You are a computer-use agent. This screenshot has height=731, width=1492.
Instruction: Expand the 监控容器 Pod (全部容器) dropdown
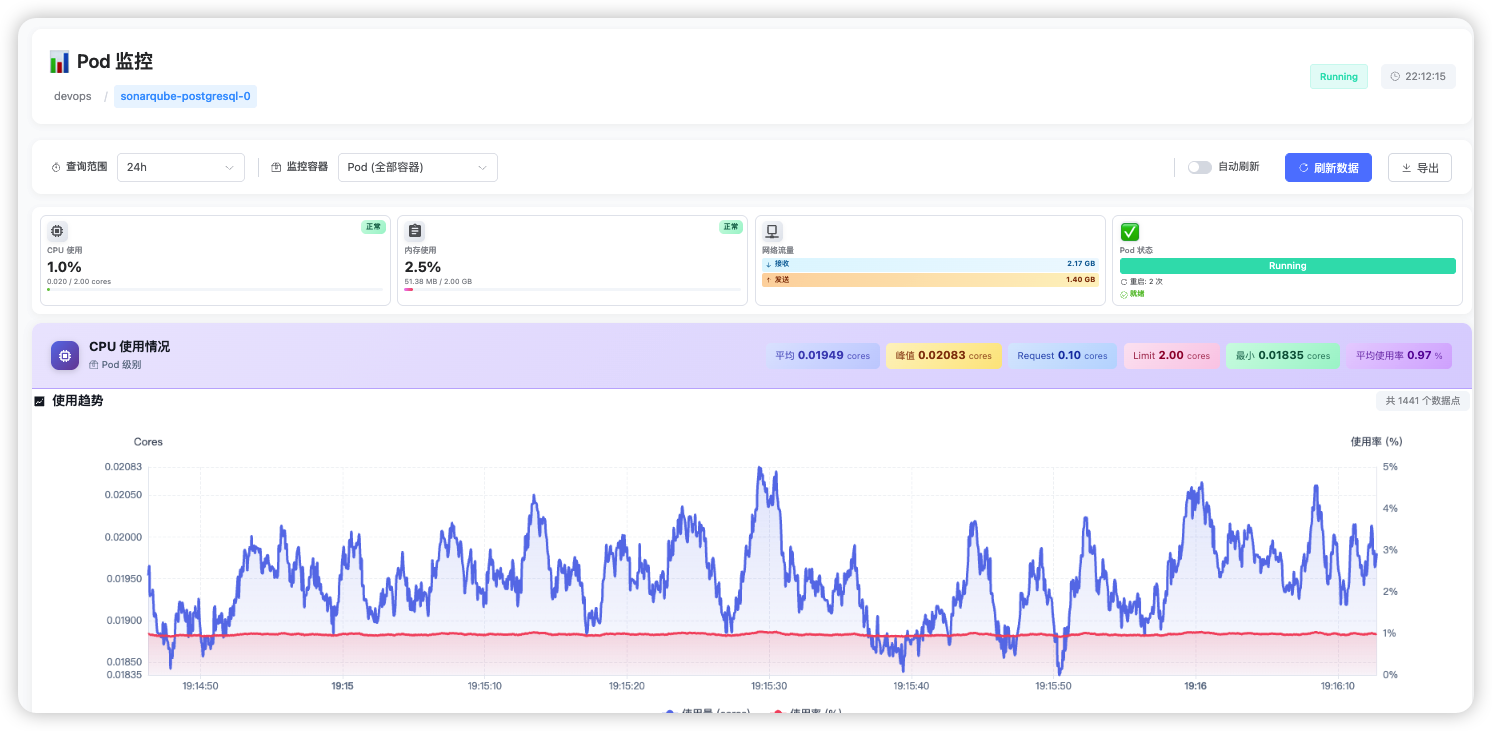pyautogui.click(x=417, y=167)
